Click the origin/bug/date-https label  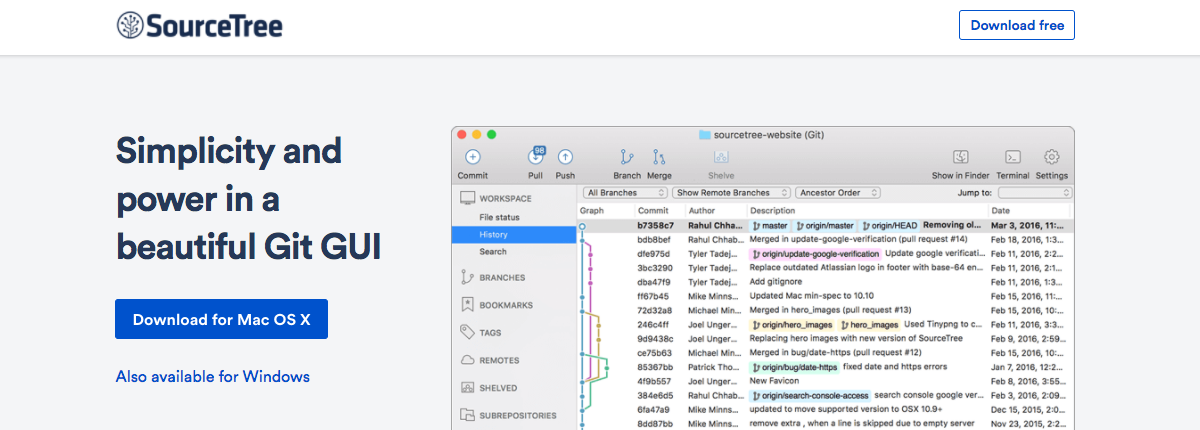coord(795,367)
